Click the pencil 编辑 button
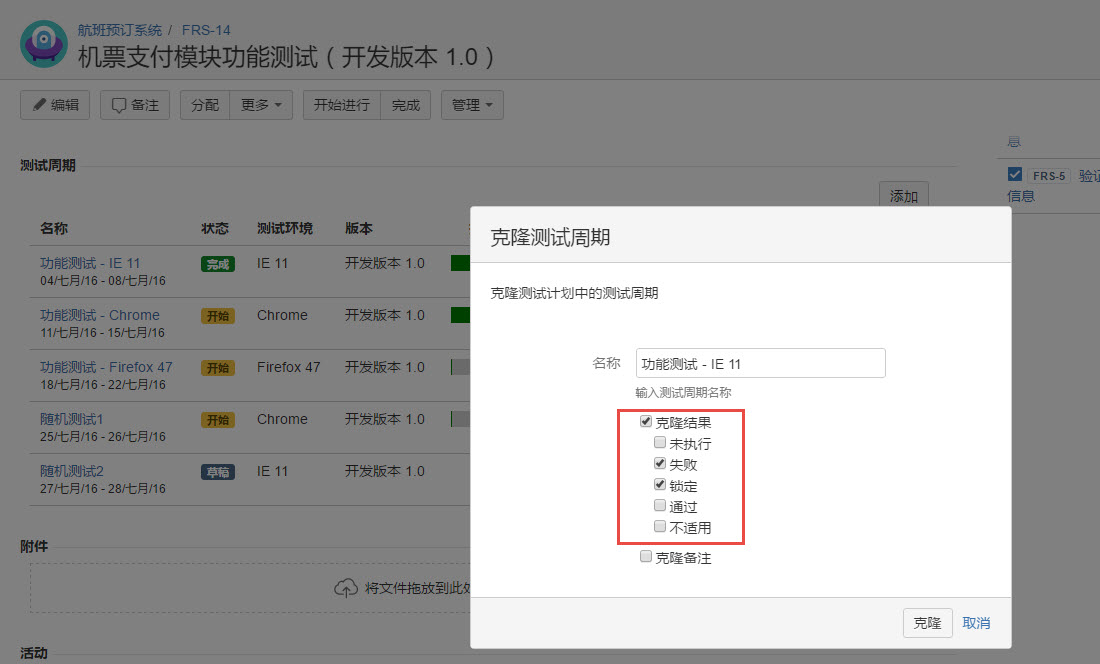 [x=55, y=105]
